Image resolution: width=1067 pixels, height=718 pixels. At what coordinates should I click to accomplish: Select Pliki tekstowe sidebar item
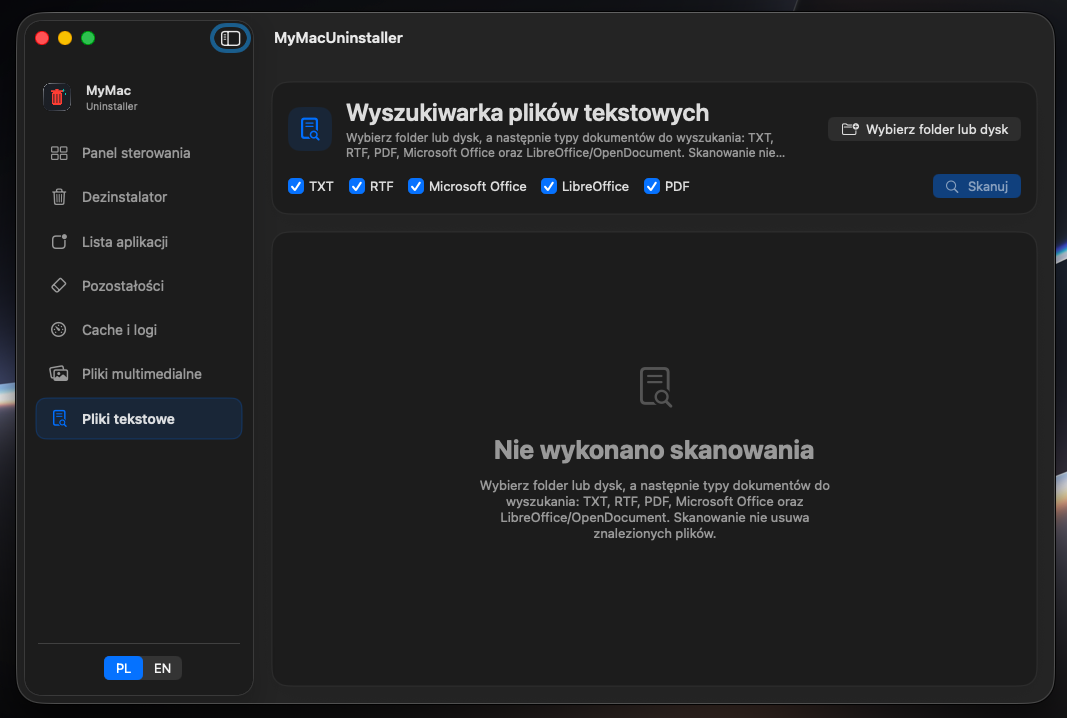tap(139, 419)
